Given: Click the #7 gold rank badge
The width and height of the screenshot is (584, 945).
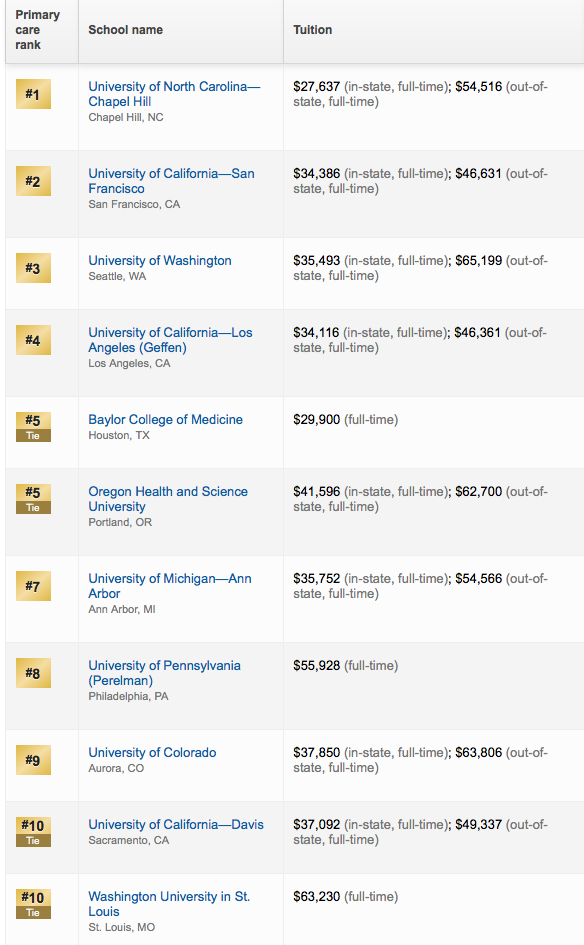Looking at the screenshot, I should point(33,586).
